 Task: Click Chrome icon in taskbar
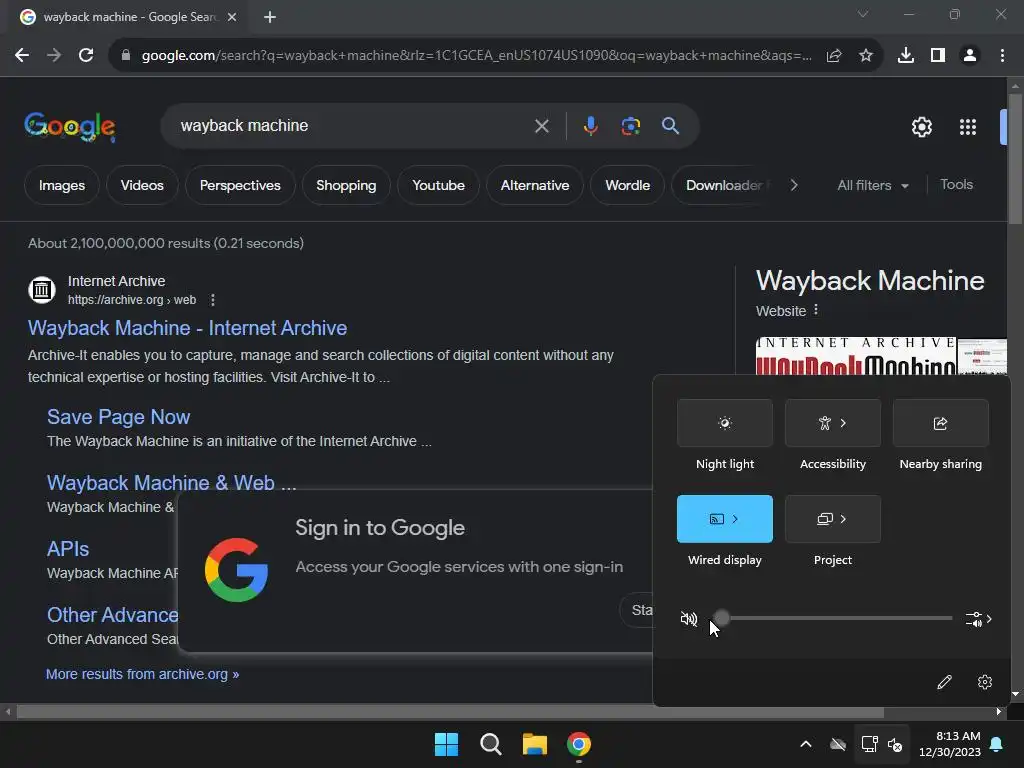tap(579, 744)
